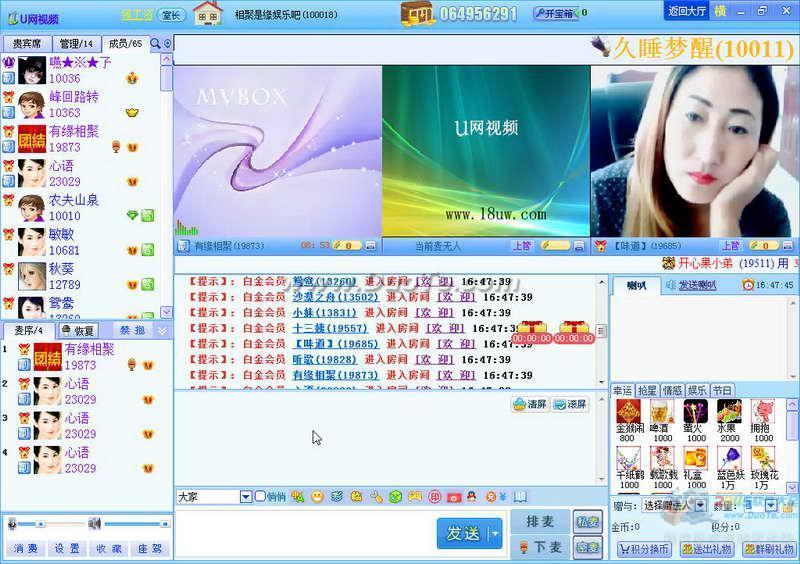Adjust the microphone volume slider
The height and width of the screenshot is (564, 800).
(51, 524)
